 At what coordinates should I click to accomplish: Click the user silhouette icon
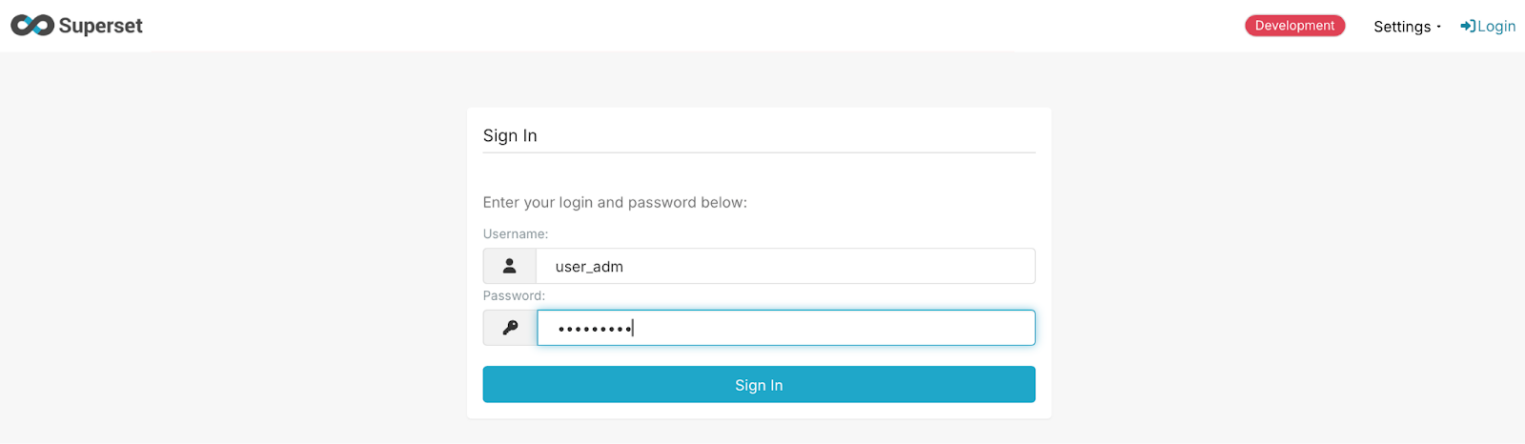(510, 266)
